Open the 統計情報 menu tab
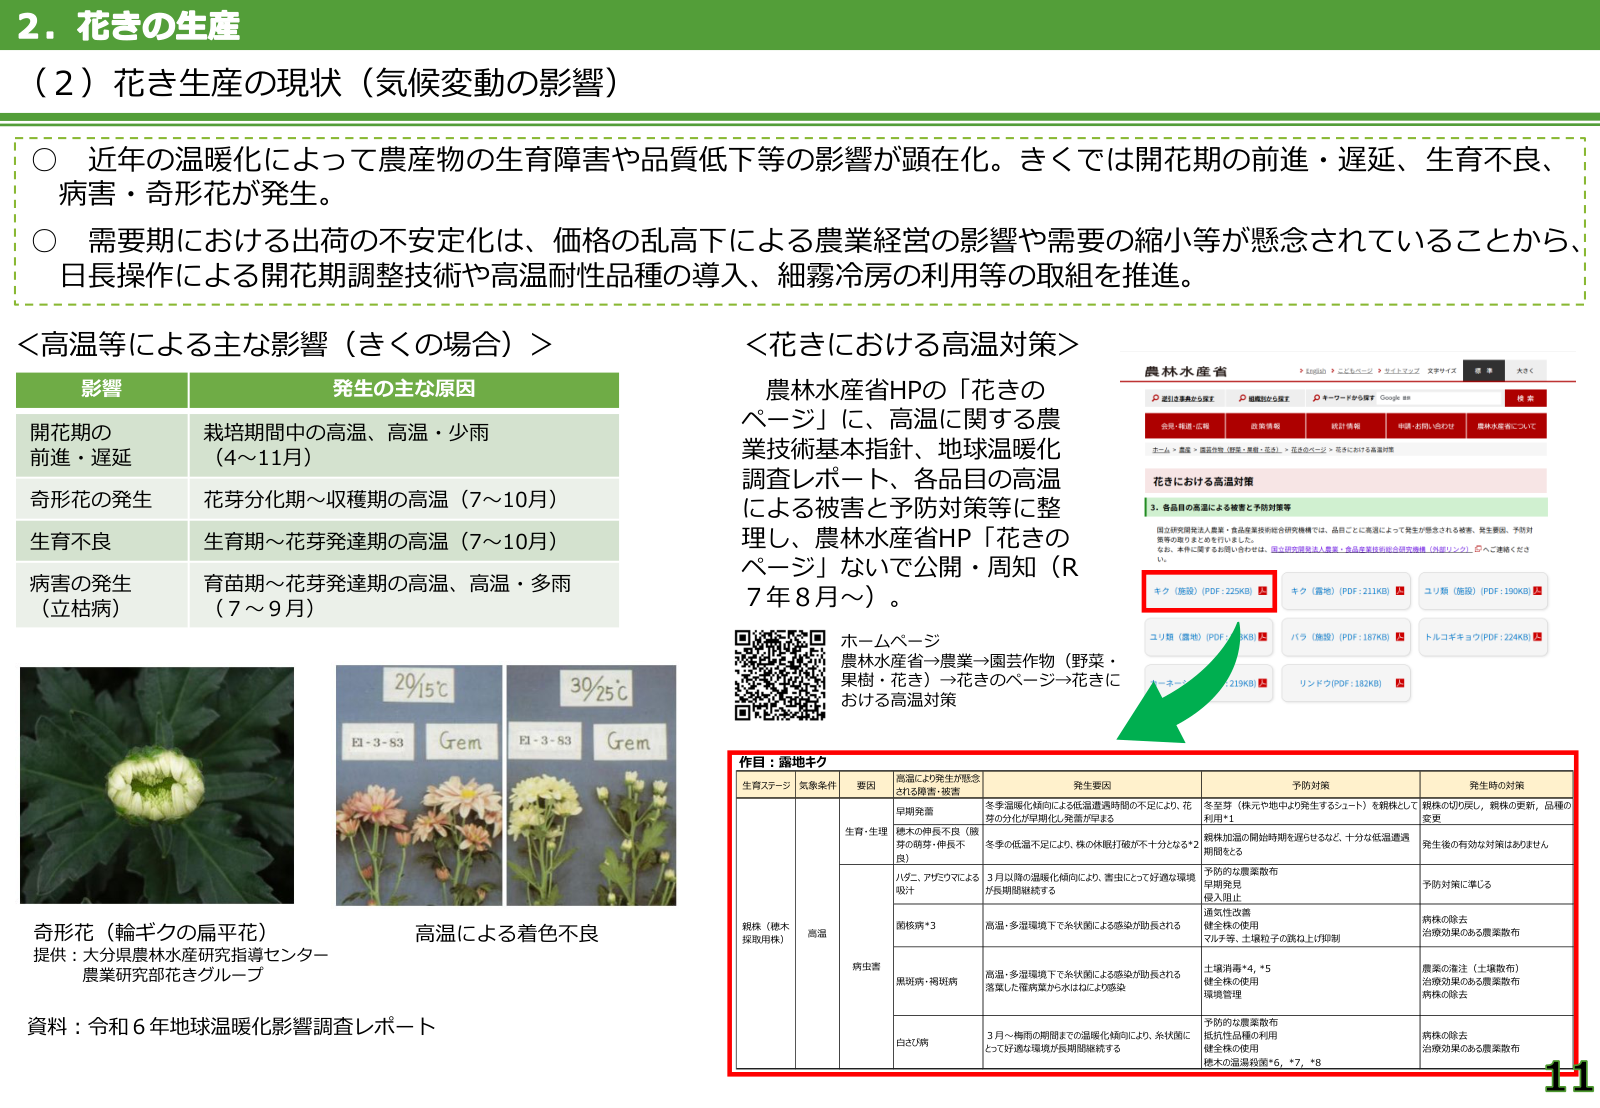 click(1346, 426)
